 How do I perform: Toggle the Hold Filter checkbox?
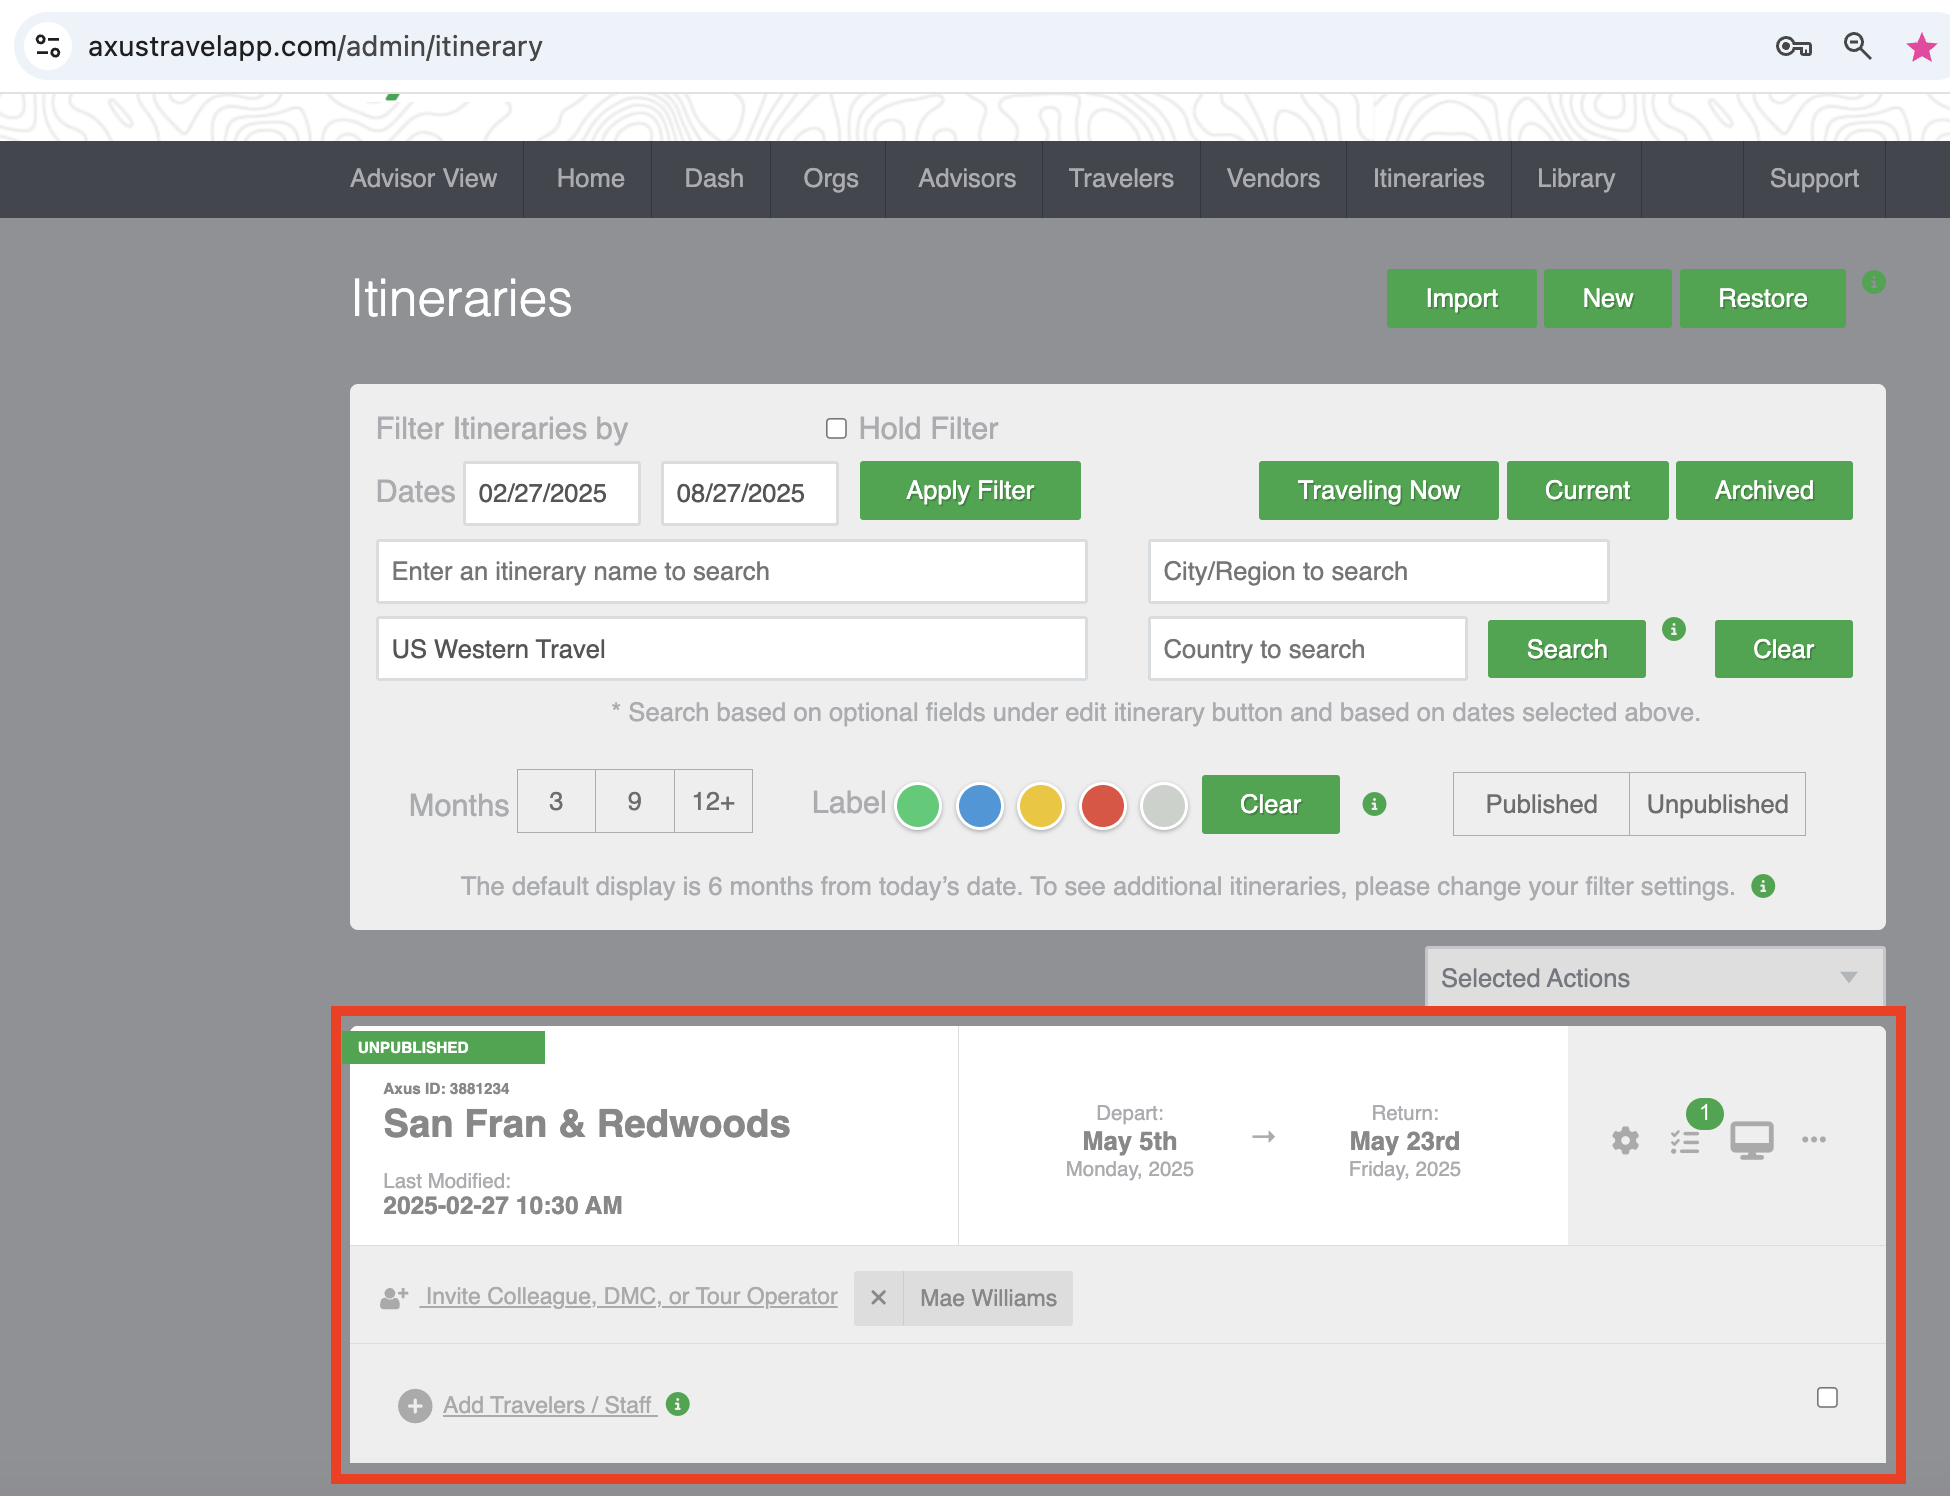tap(836, 428)
